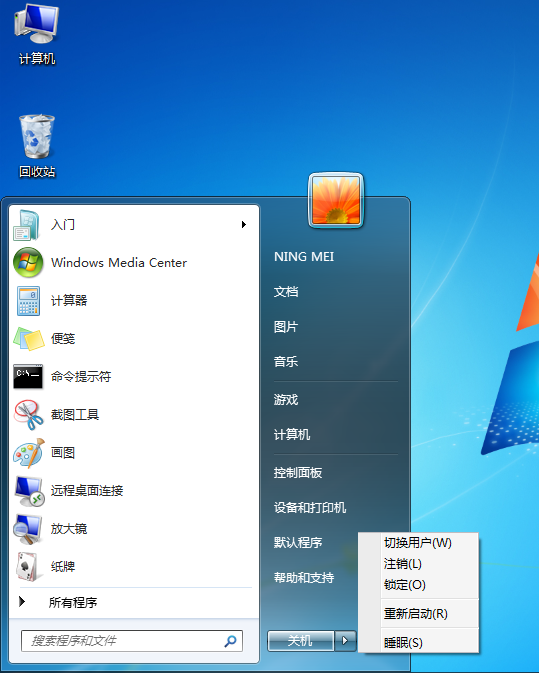539x673 pixels.
Task: Open 计算机 in Start menu right pane
Action: (x=292, y=434)
